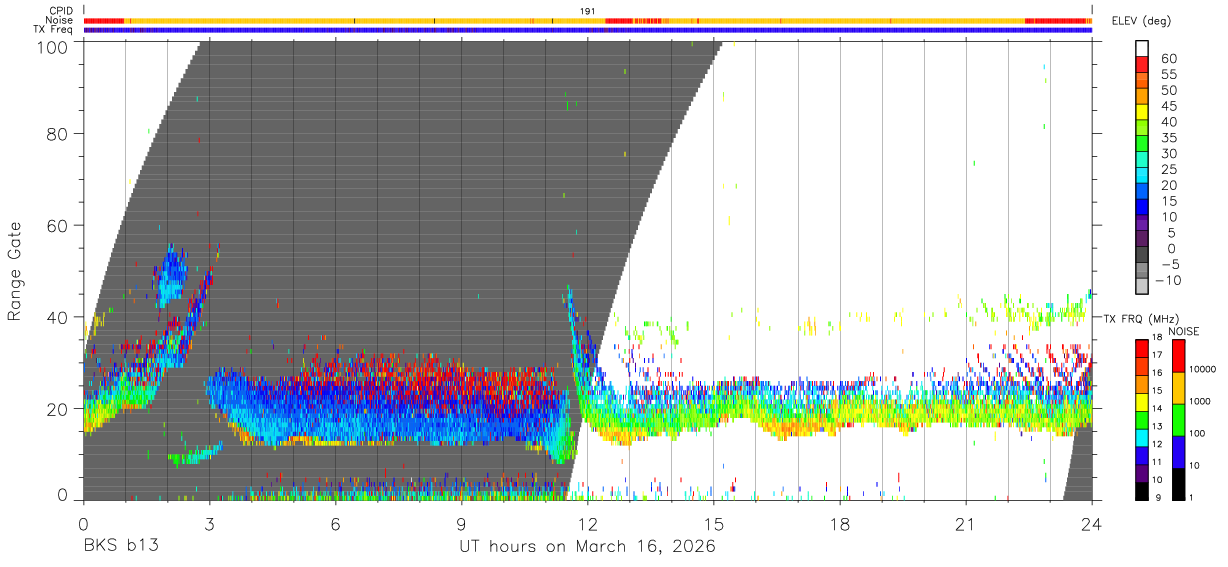
Task: Click the 60 label on the ELEV scale
Action: pos(1168,59)
